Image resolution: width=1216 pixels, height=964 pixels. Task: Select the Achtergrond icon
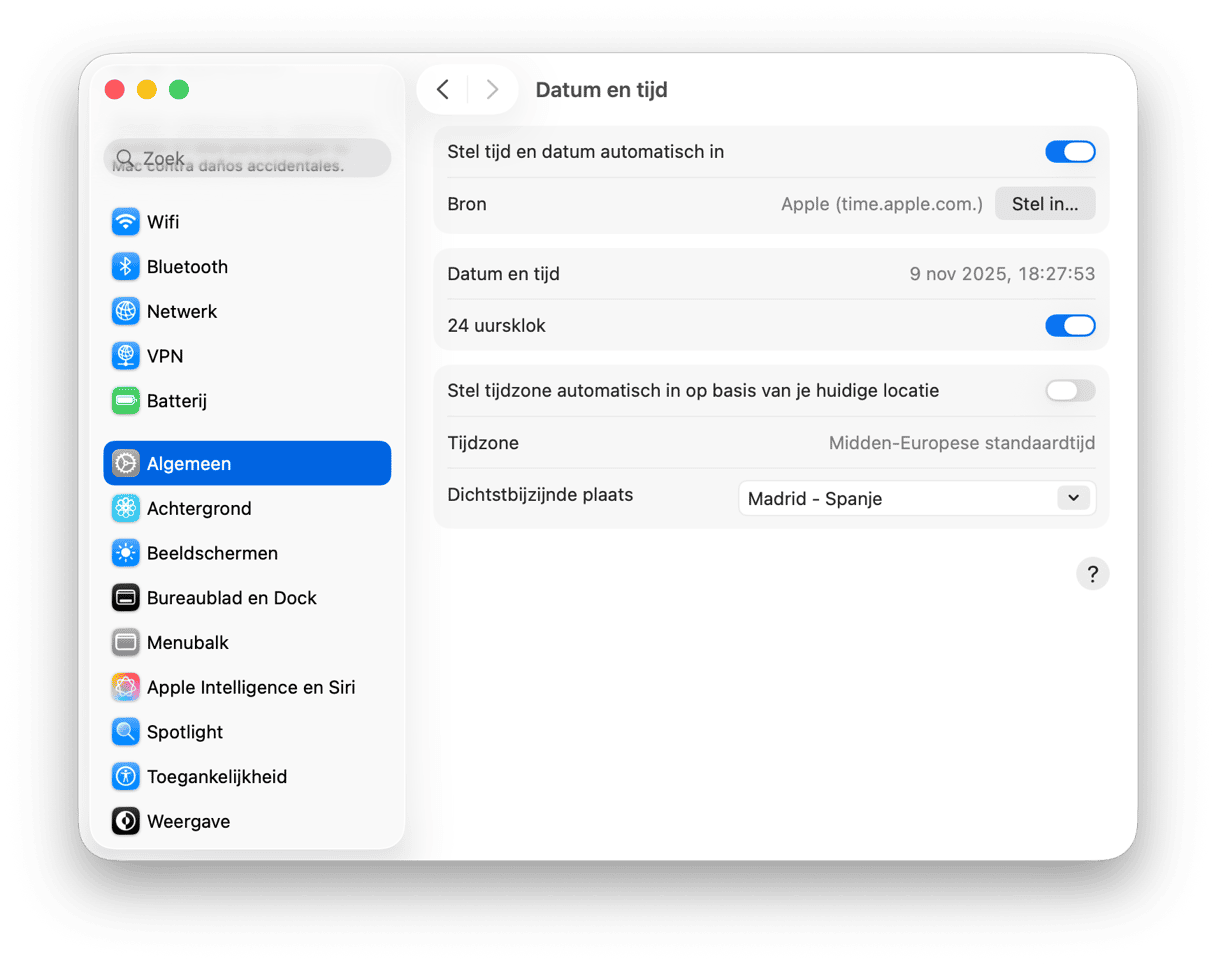125,509
